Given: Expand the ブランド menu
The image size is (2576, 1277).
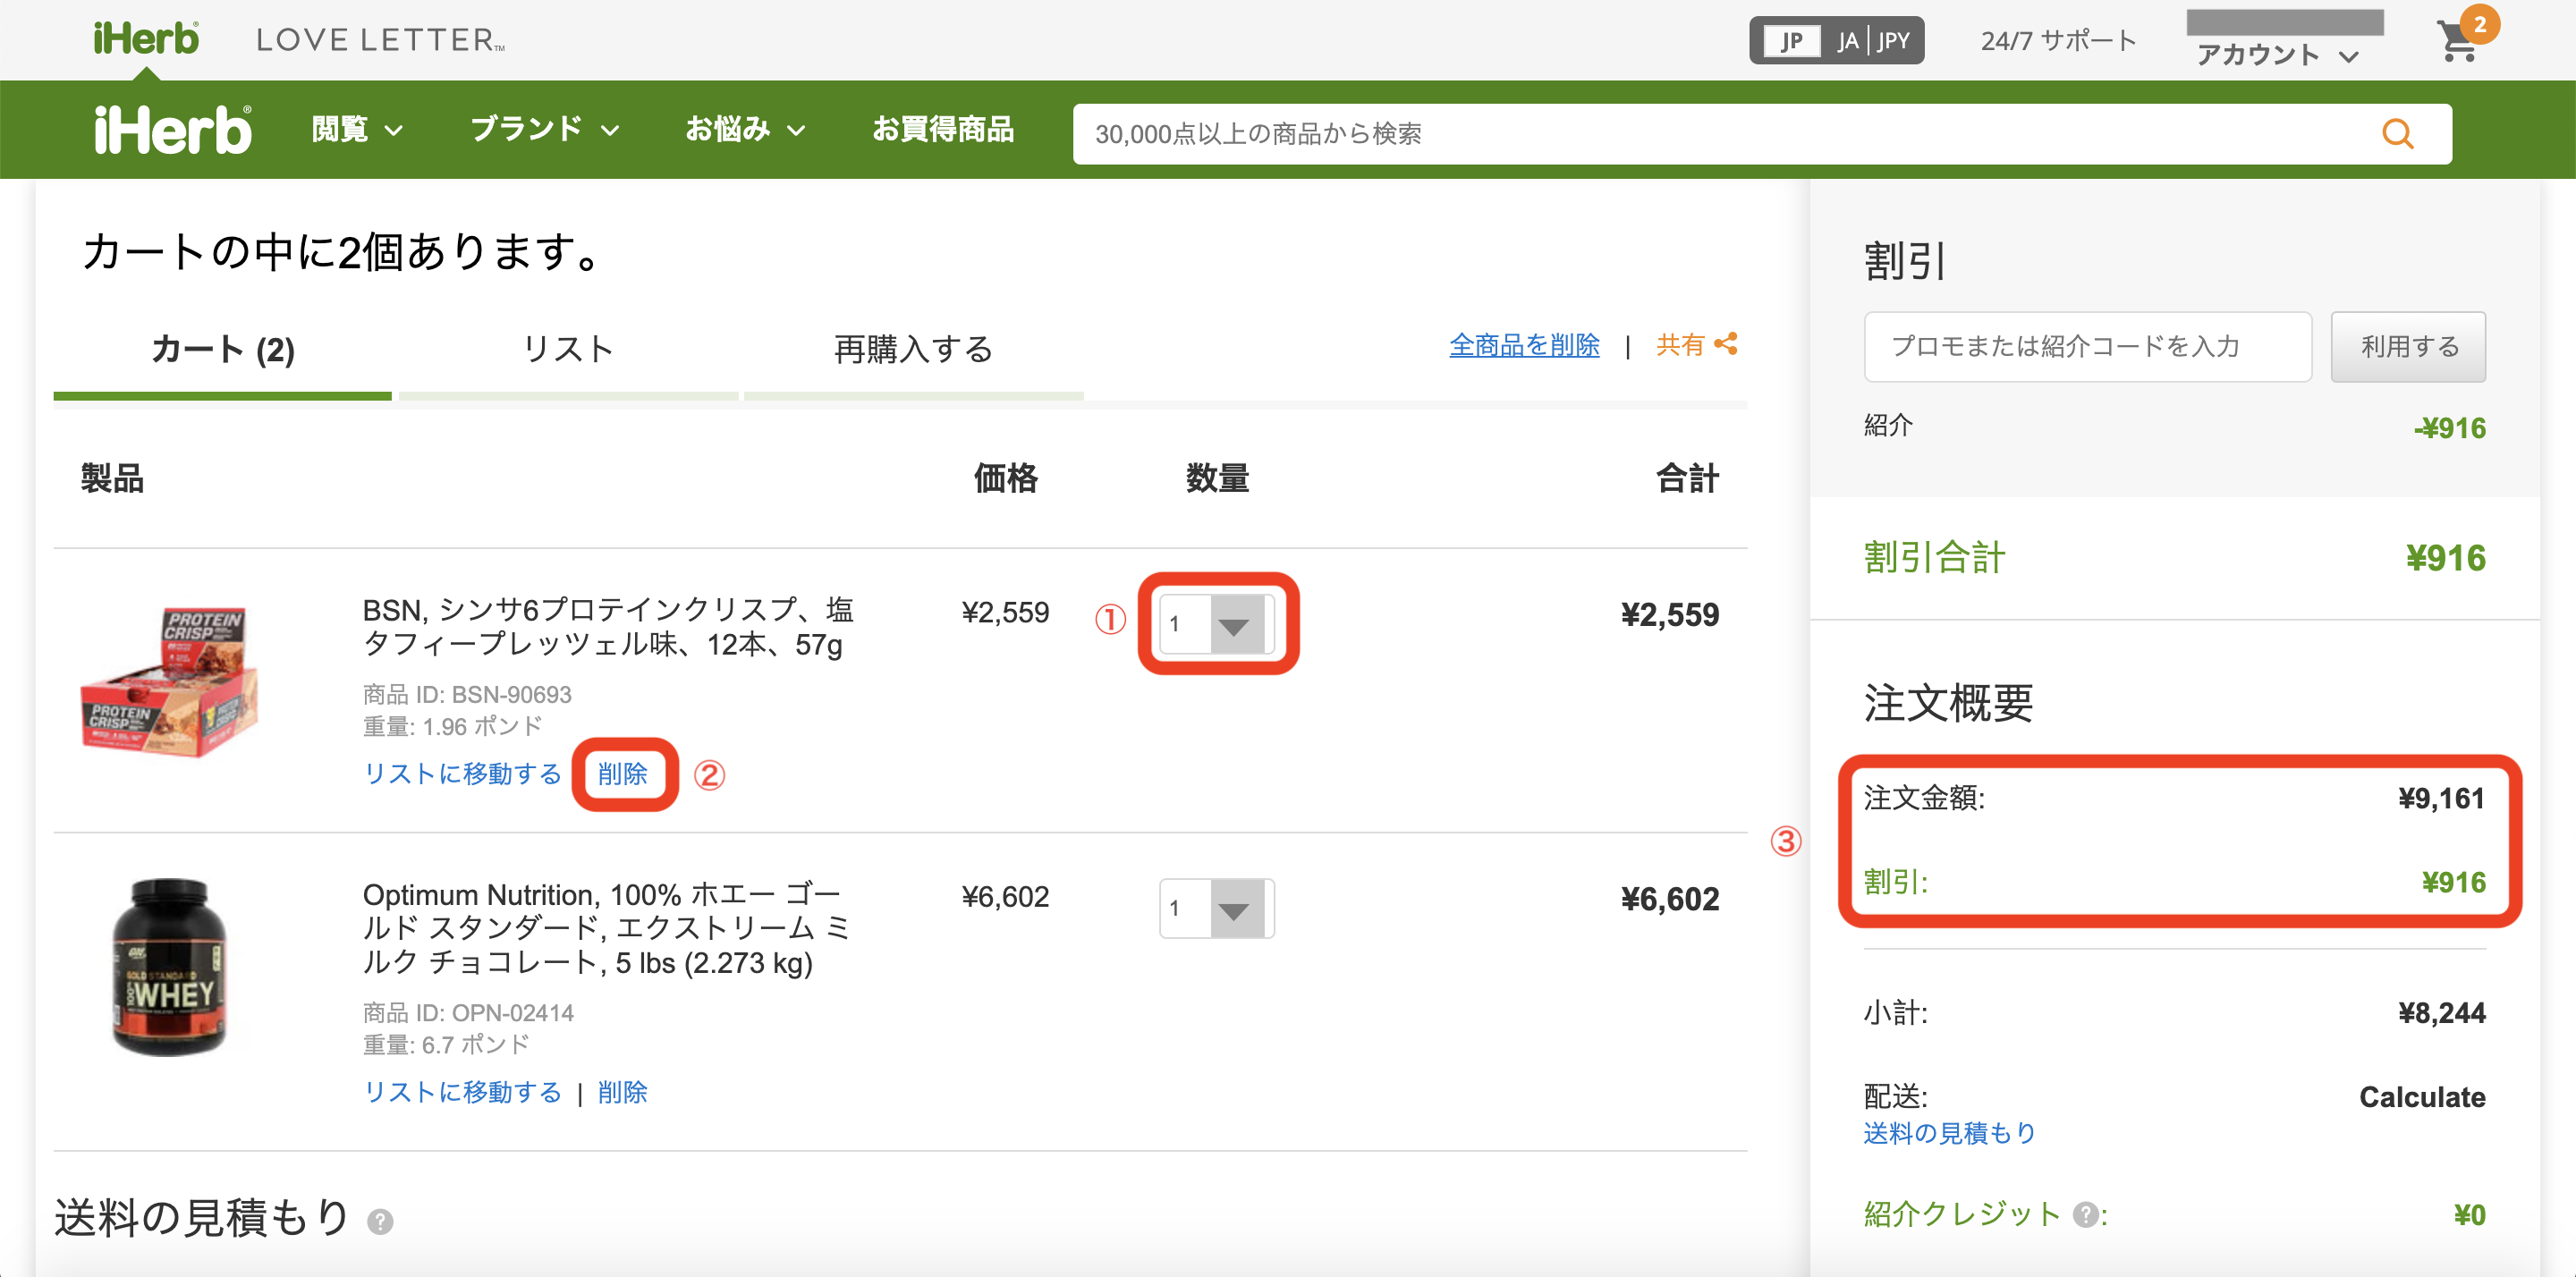Looking at the screenshot, I should point(545,130).
